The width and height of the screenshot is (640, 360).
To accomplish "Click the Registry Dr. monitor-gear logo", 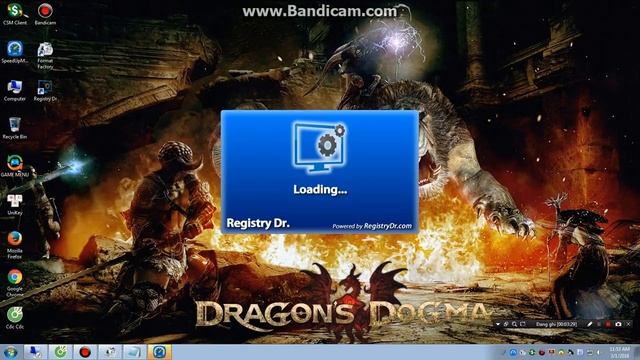I will pos(320,147).
